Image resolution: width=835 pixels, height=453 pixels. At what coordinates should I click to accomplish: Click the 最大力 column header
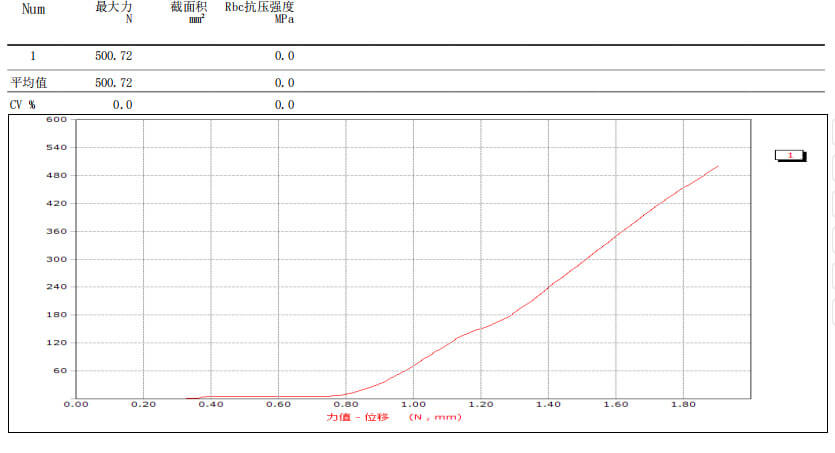click(113, 7)
